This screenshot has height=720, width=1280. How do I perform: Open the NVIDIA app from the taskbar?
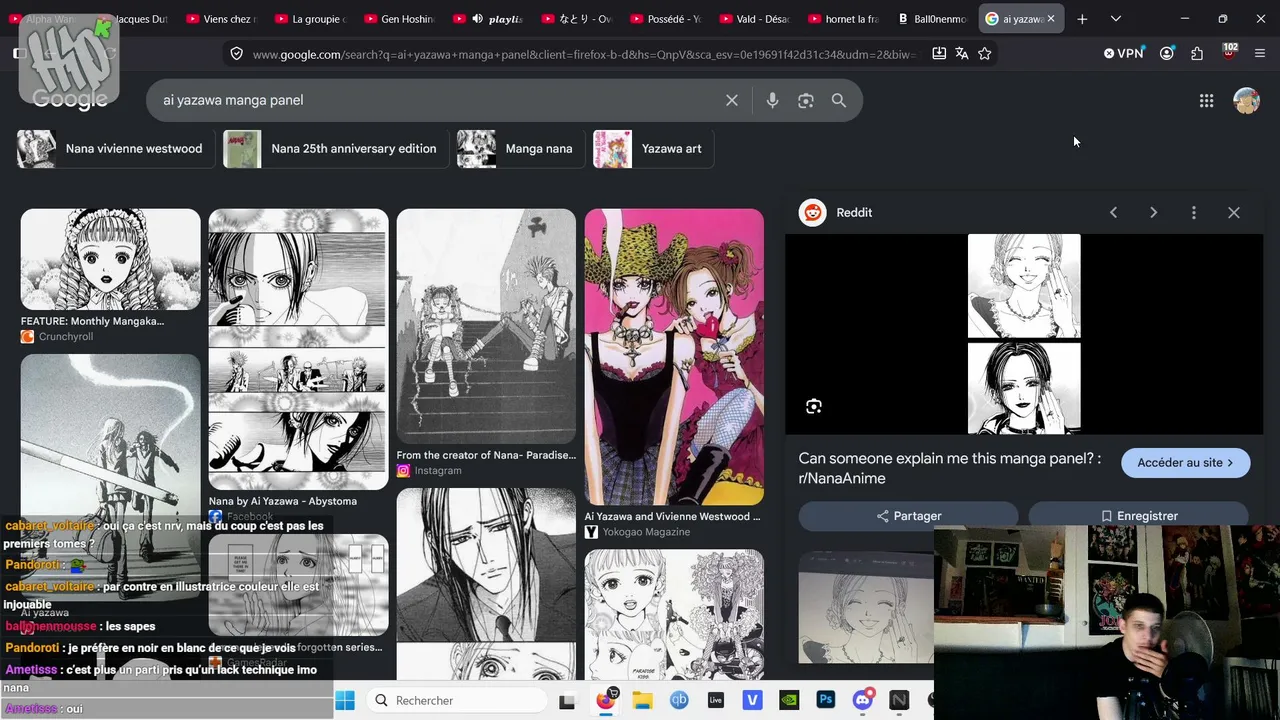coord(789,700)
